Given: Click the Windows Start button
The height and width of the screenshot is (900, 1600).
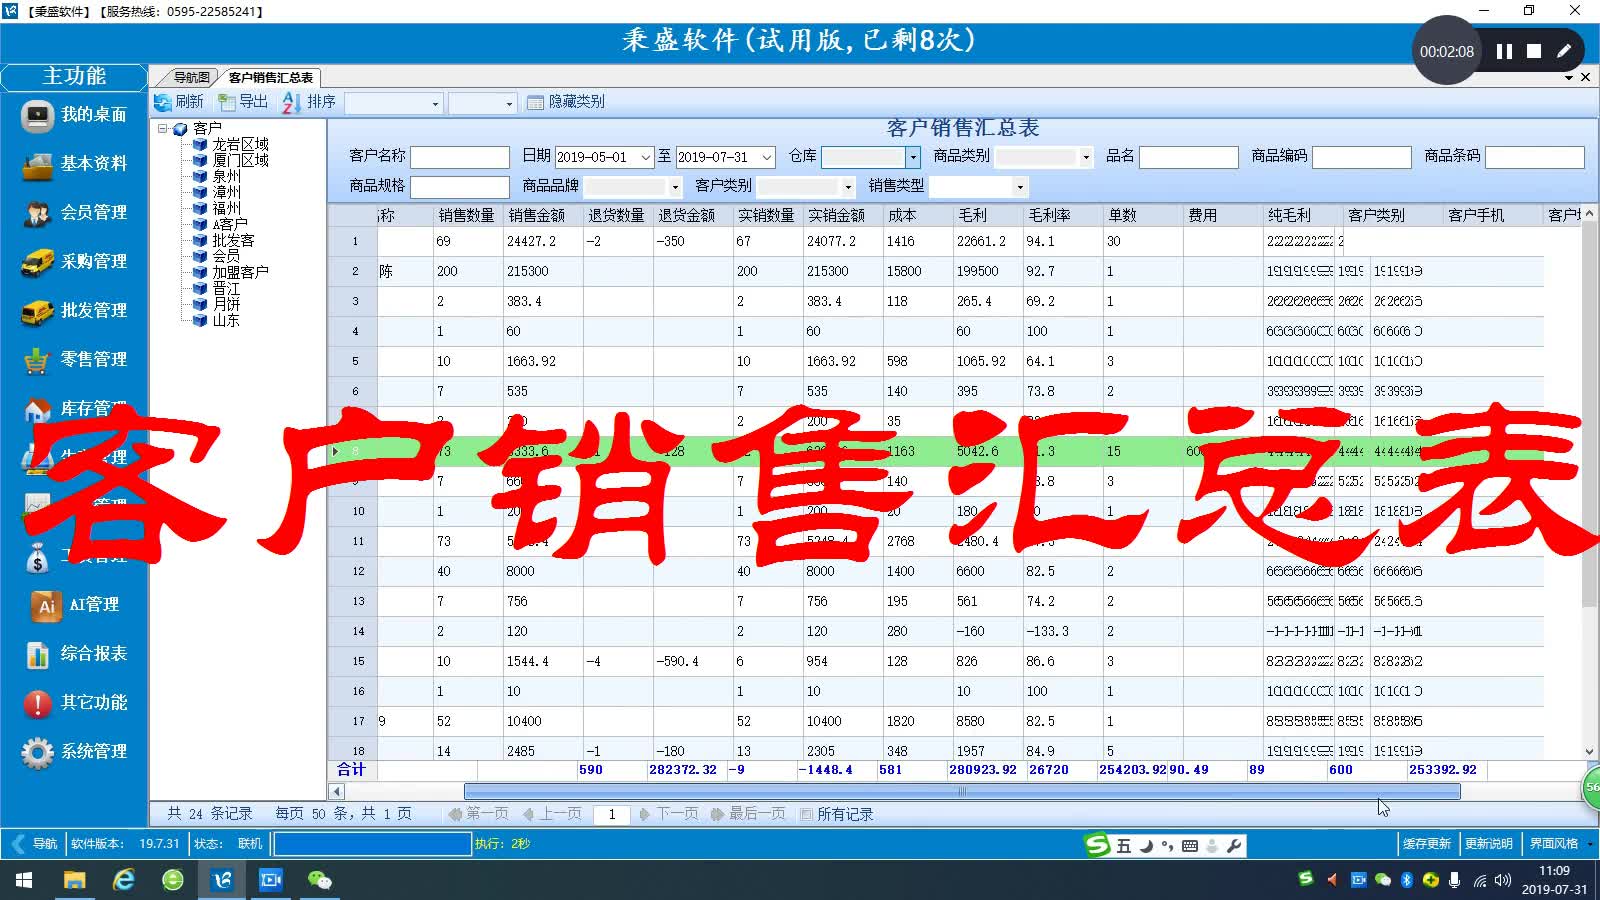Looking at the screenshot, I should click(24, 880).
